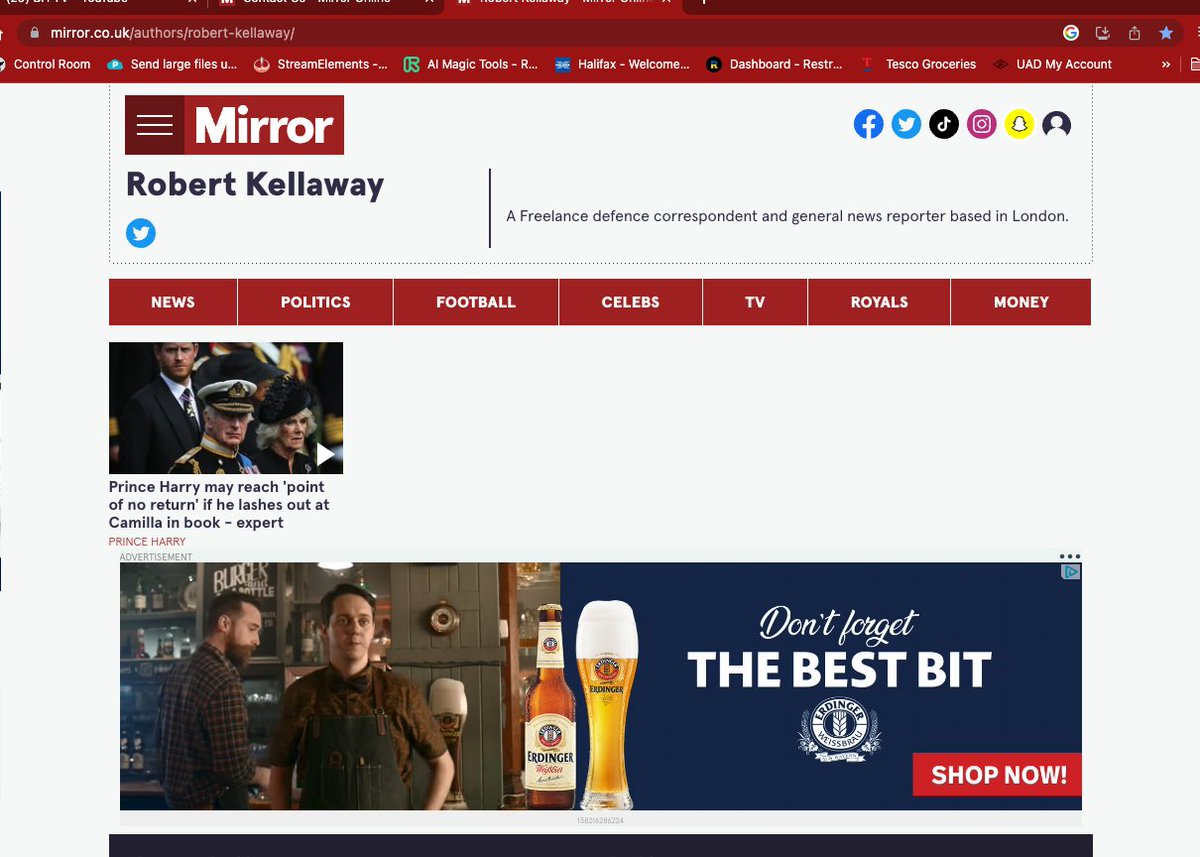
Task: Open Robert Kellaway's Twitter profile icon
Action: click(141, 234)
